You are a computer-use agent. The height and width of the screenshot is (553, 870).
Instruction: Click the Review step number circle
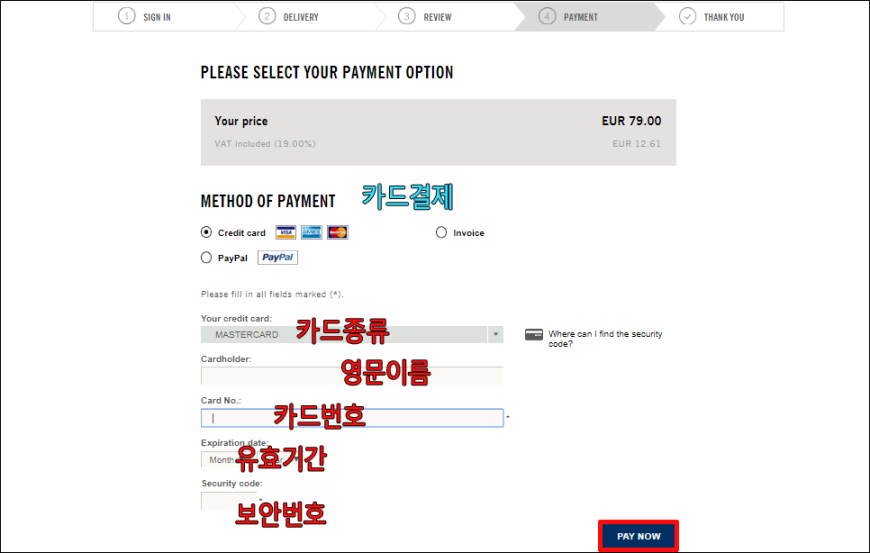coord(407,17)
